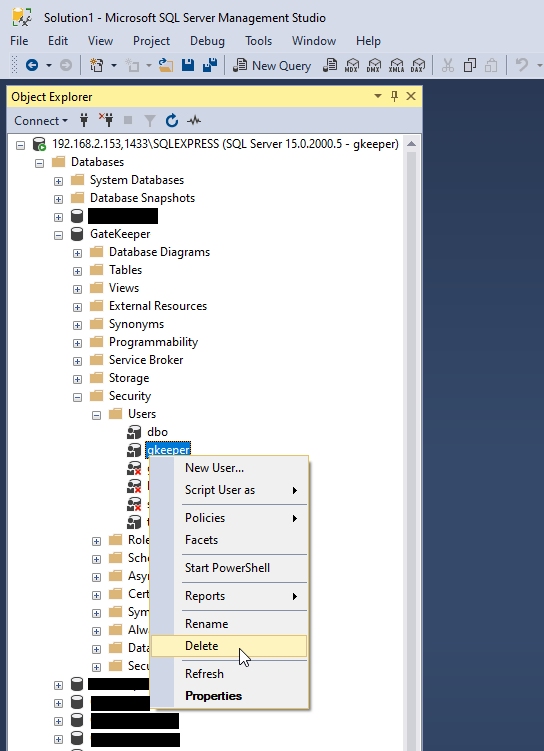Open the Activity Monitor icon
This screenshot has height=751, width=544.
tap(194, 121)
